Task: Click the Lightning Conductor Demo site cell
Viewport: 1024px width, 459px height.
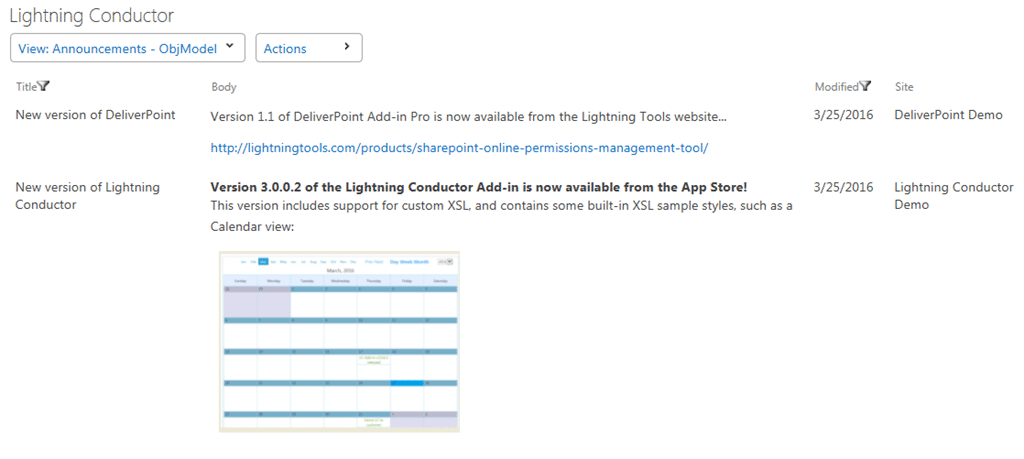Action: pyautogui.click(x=953, y=196)
